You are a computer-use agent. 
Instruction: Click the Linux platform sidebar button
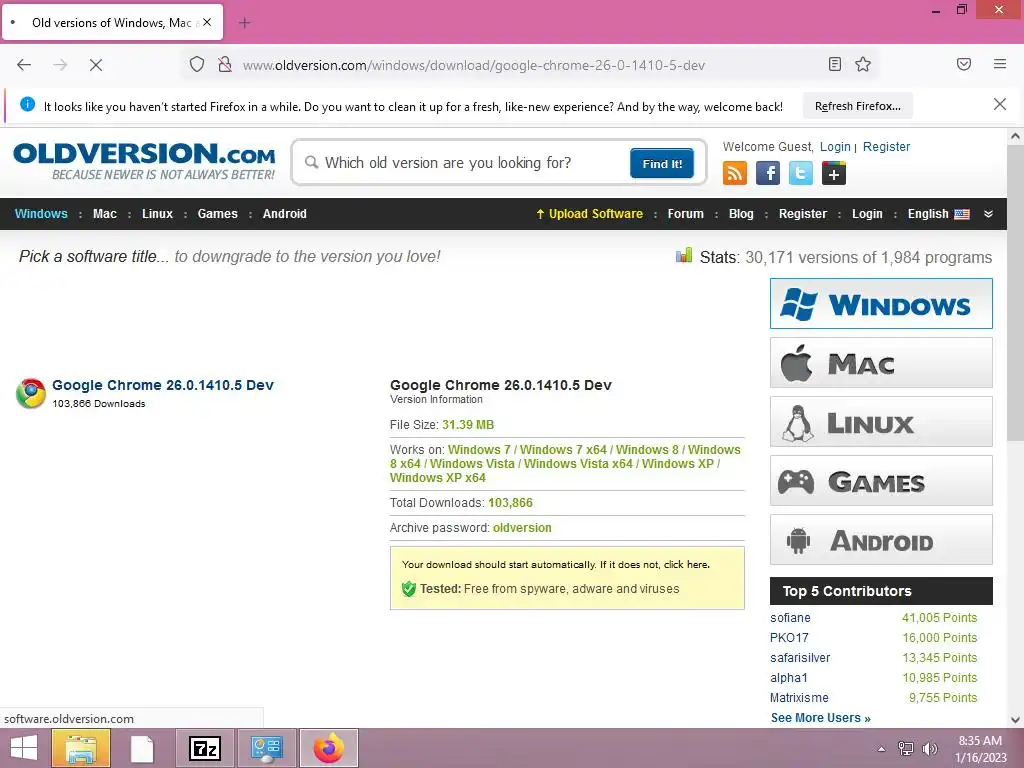pos(881,422)
